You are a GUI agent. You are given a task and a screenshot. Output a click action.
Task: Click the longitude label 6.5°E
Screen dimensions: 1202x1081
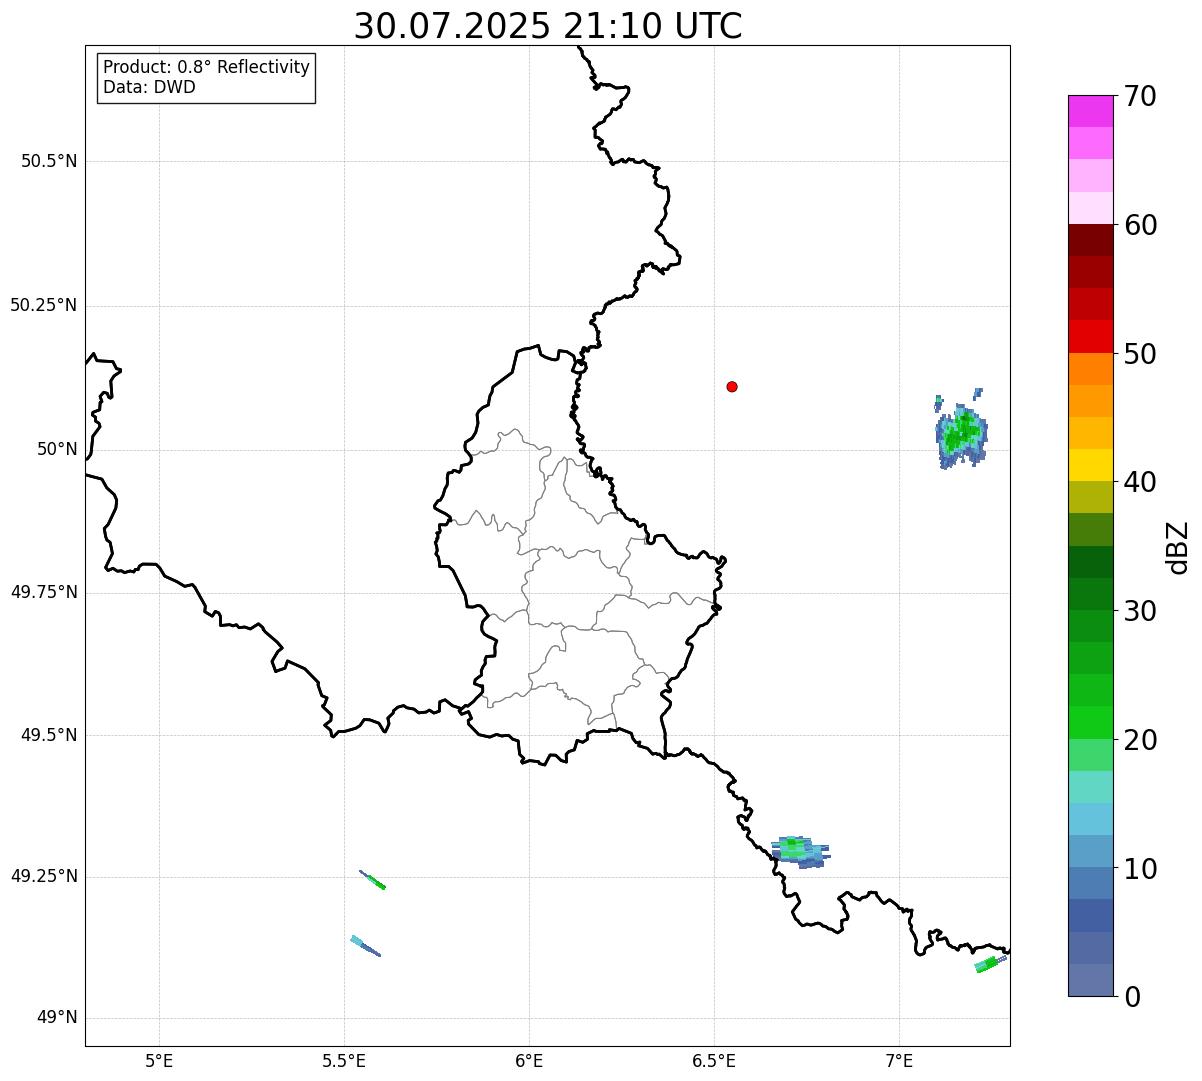[714, 1060]
